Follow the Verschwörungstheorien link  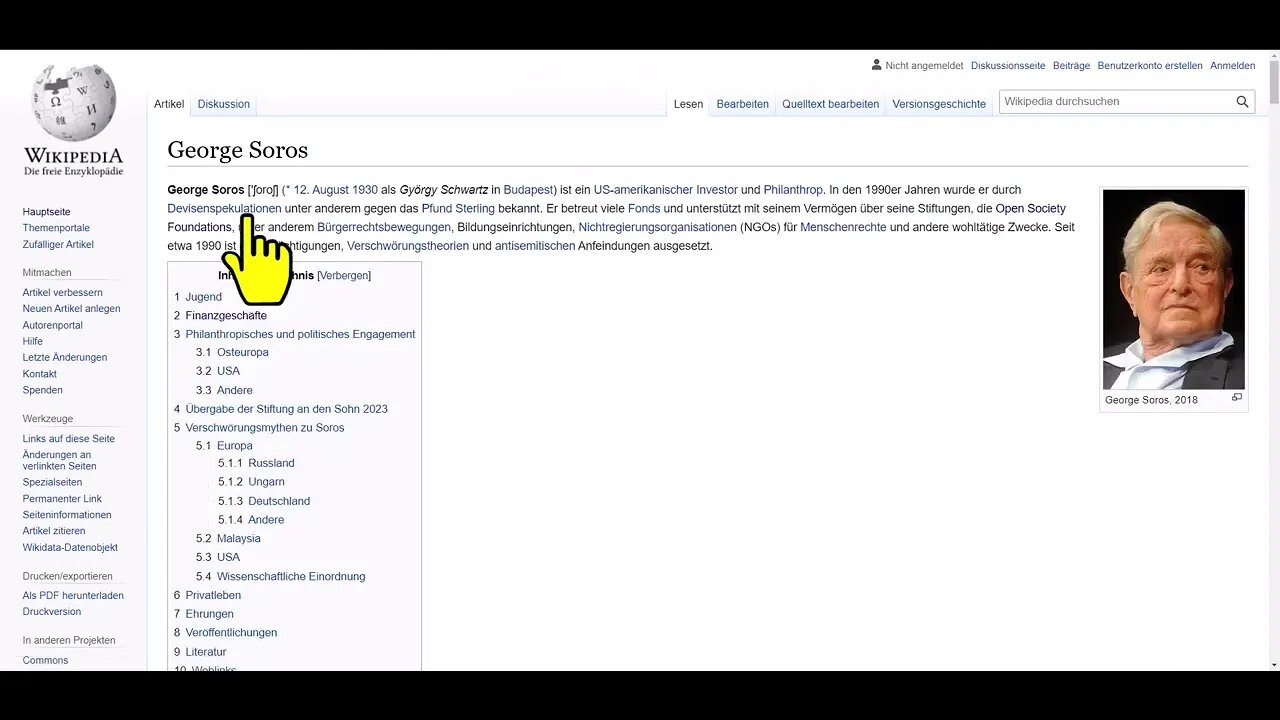pyautogui.click(x=408, y=245)
